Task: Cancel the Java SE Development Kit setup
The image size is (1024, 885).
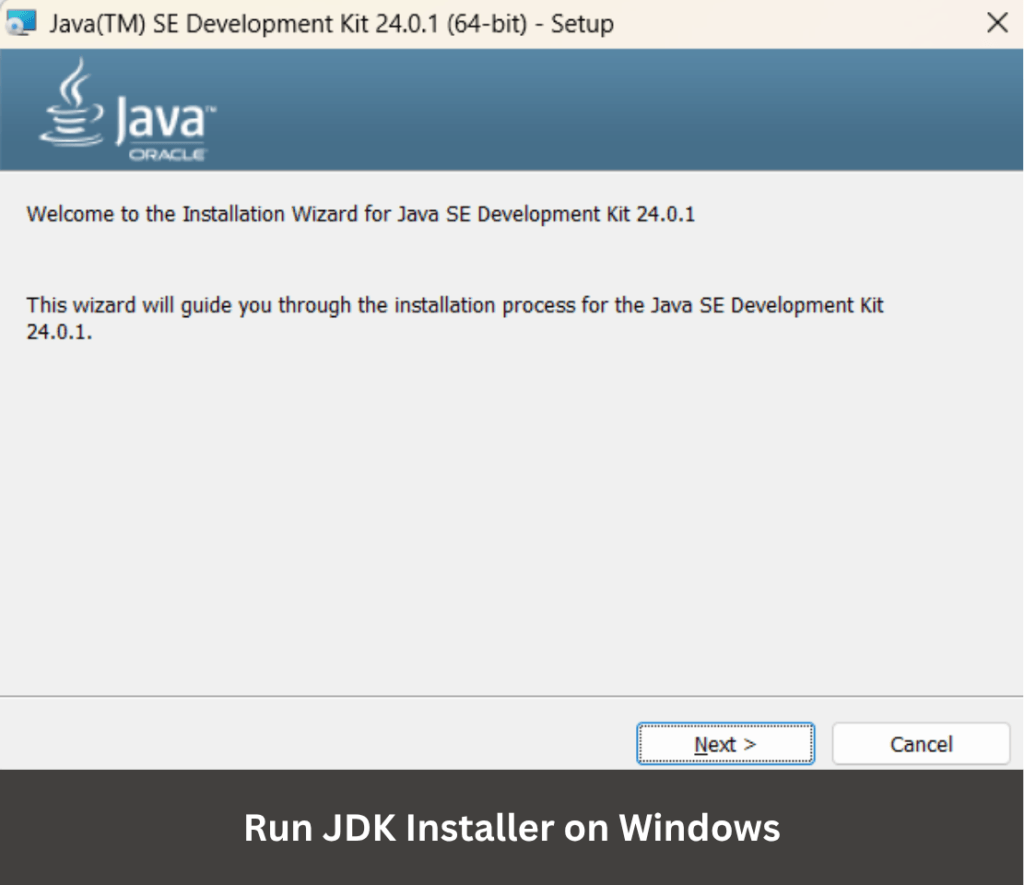Action: click(x=920, y=744)
